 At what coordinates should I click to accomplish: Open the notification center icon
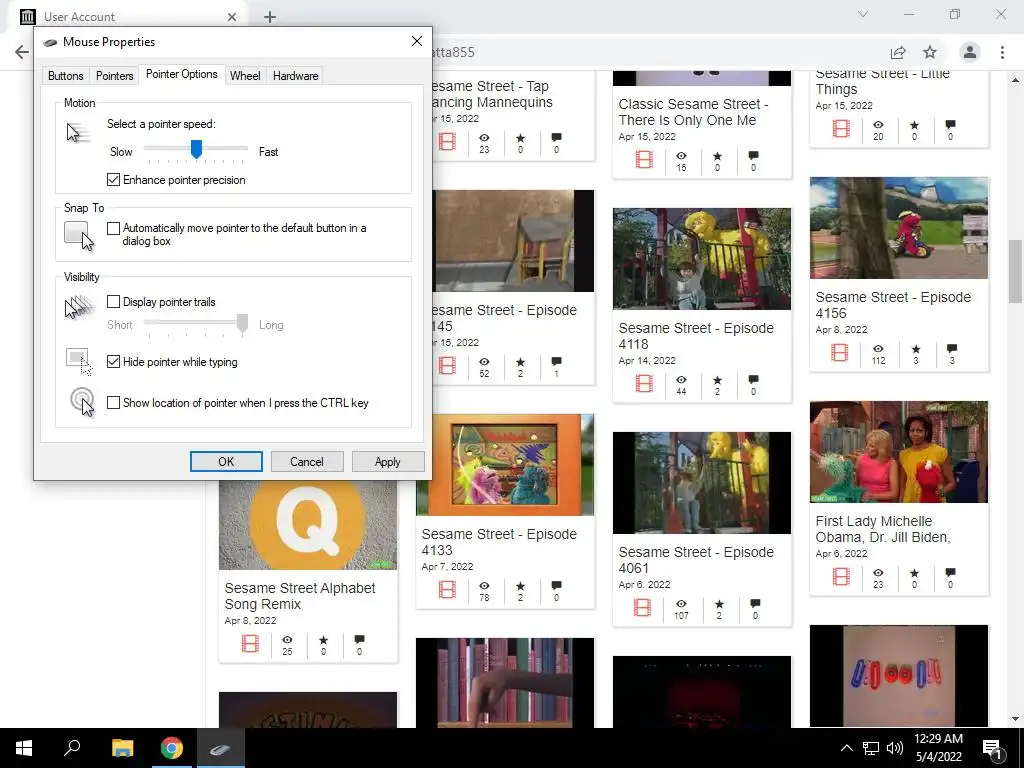[992, 748]
